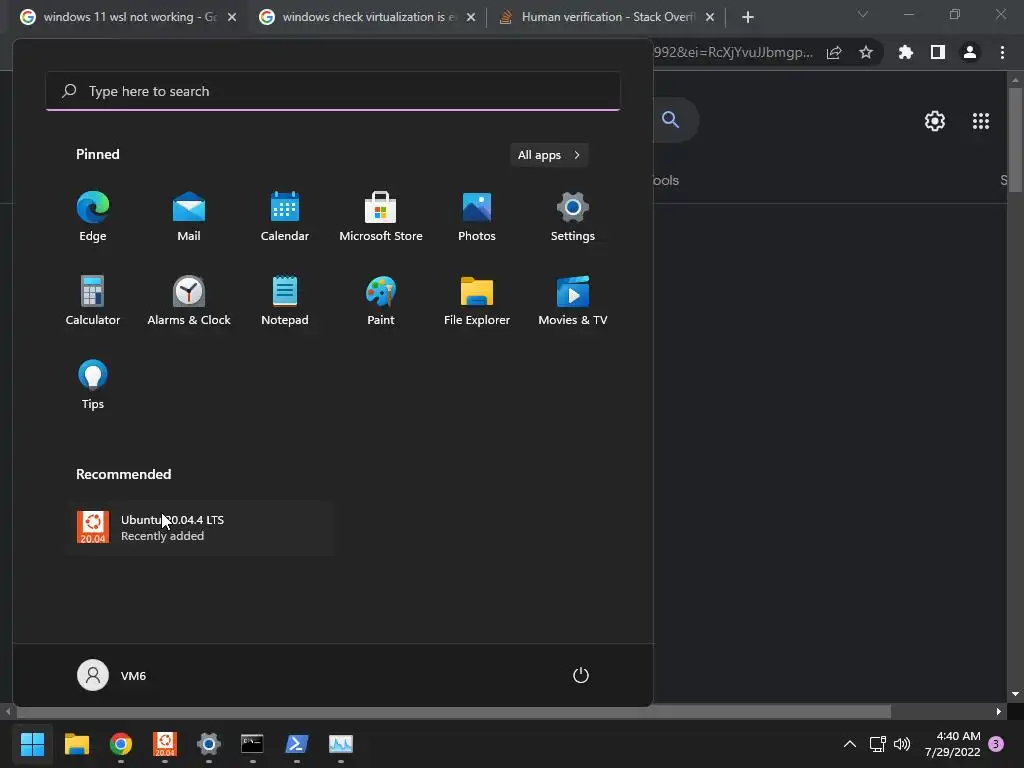Open notification center badge showing 3
The width and height of the screenshot is (1024, 768).
click(x=996, y=744)
